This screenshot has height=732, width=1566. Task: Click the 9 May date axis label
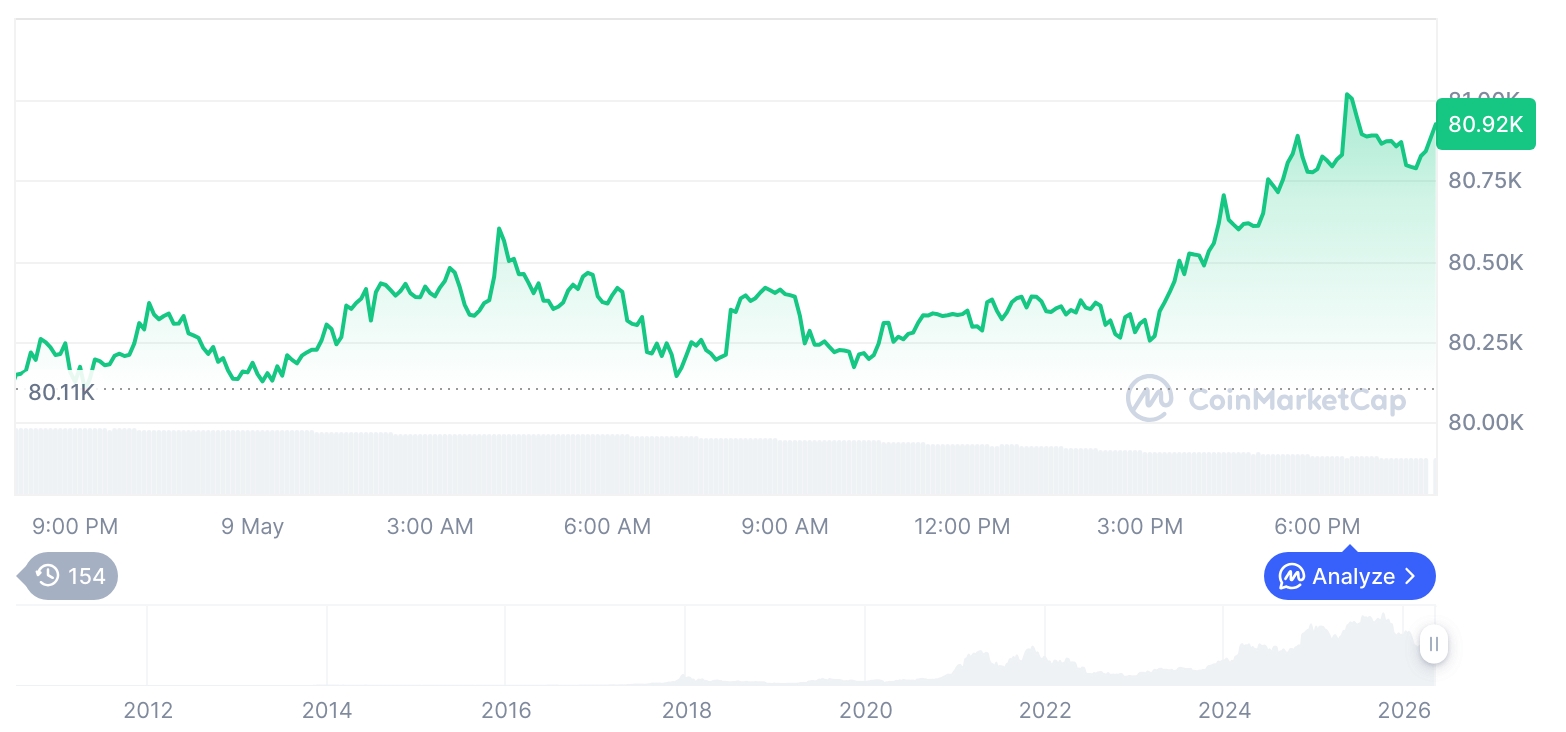point(252,526)
